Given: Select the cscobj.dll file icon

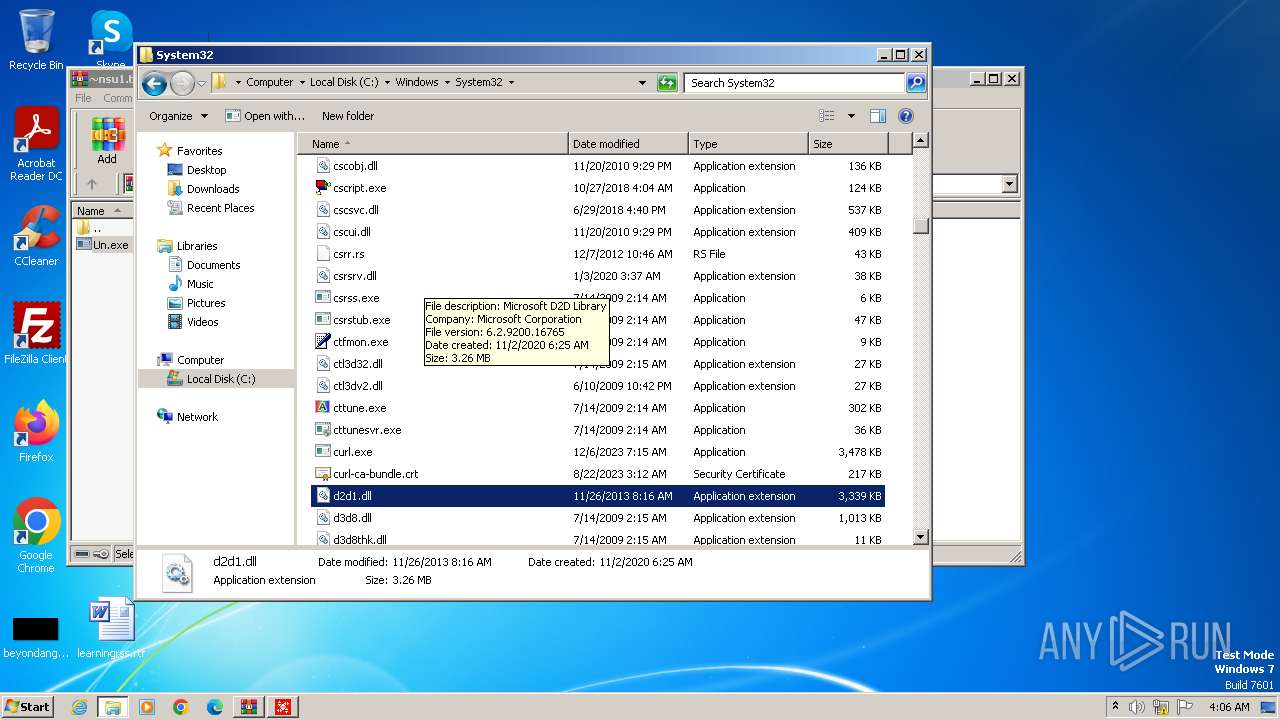Looking at the screenshot, I should click(323, 166).
